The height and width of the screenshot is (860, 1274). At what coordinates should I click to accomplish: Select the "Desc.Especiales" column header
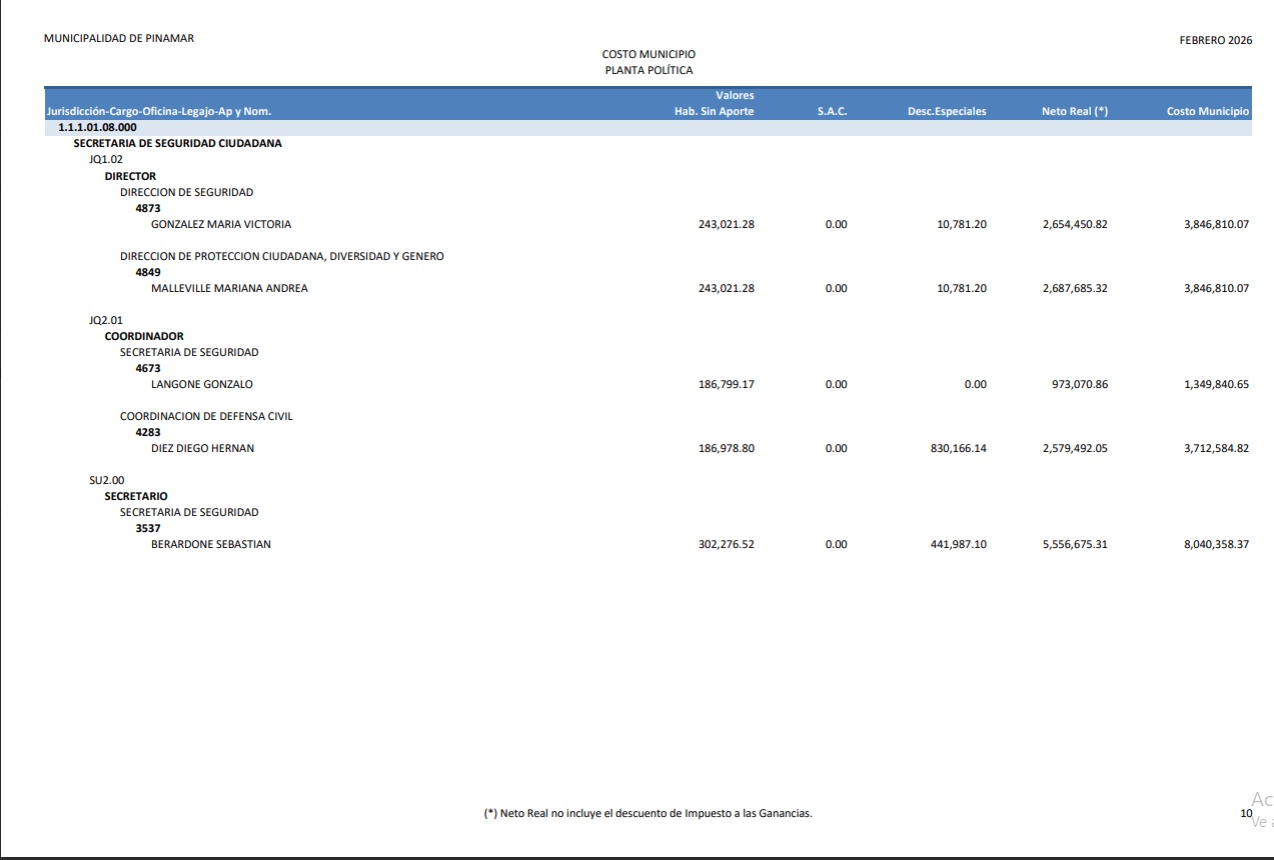pos(946,112)
